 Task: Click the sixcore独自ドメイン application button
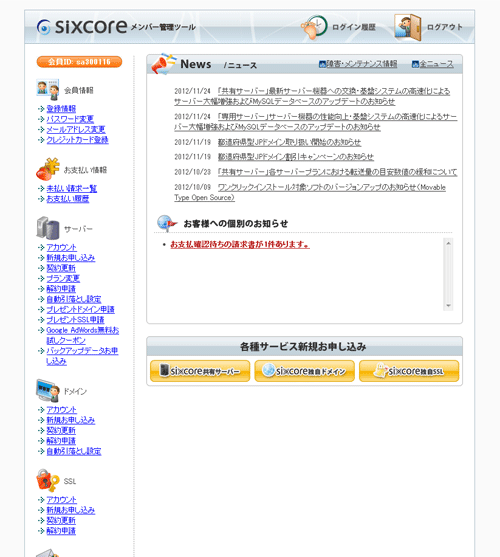coord(304,371)
